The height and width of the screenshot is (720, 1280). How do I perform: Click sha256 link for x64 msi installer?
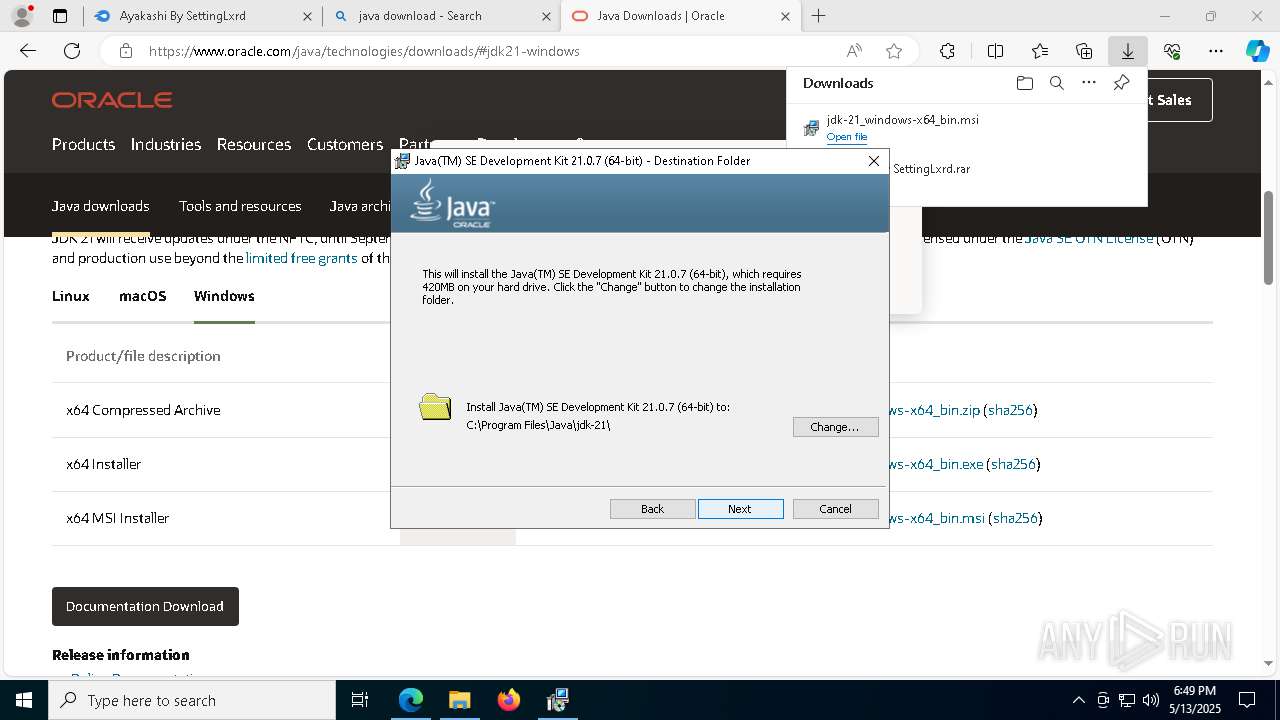[x=1016, y=518]
